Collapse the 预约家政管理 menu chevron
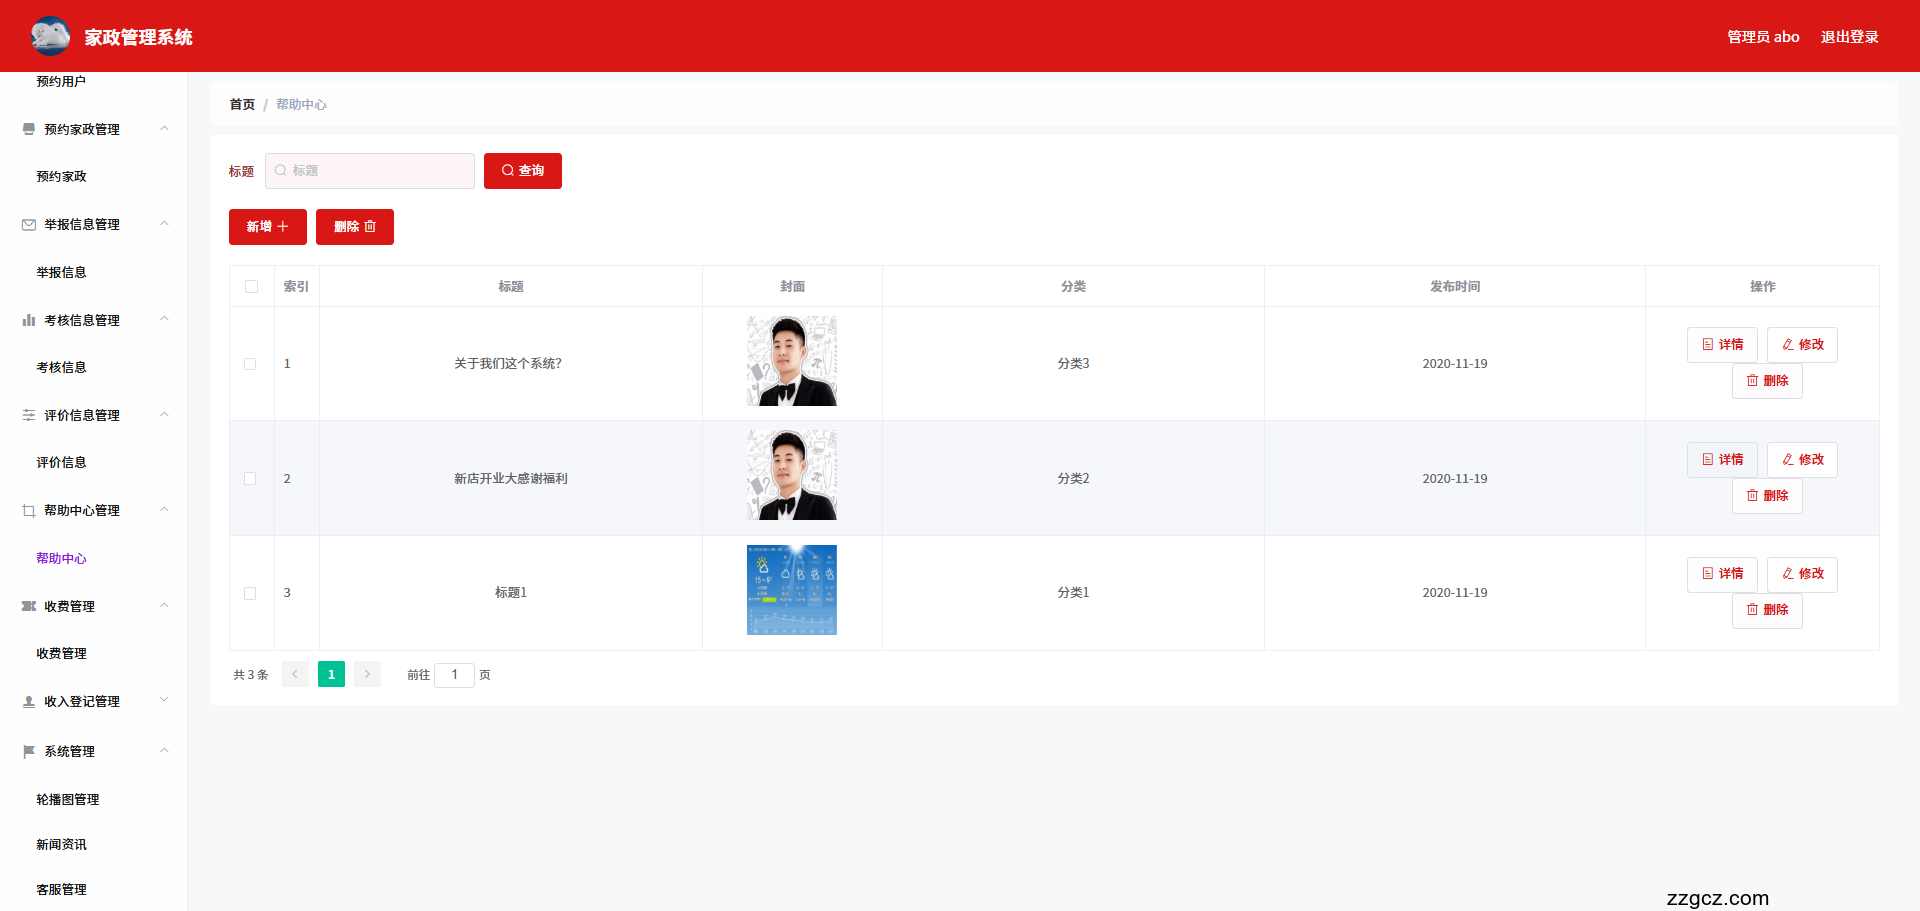The width and height of the screenshot is (1920, 911). coord(164,129)
